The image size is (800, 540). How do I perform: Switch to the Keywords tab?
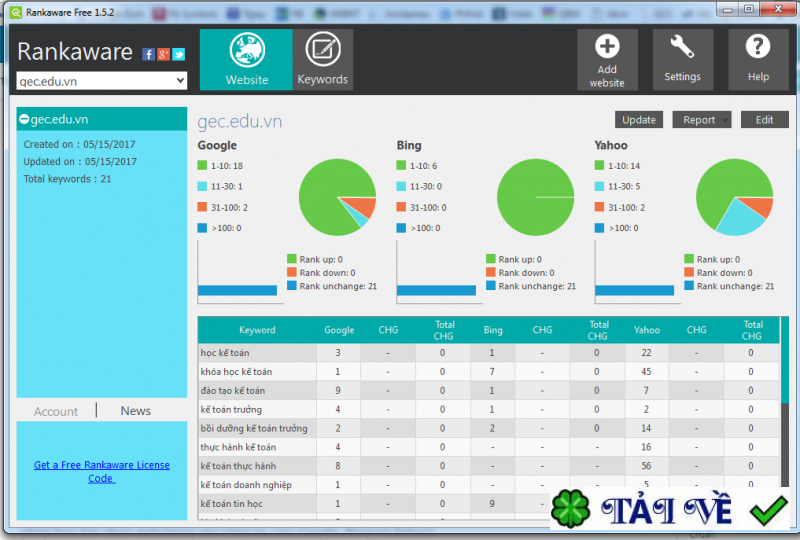(x=322, y=60)
